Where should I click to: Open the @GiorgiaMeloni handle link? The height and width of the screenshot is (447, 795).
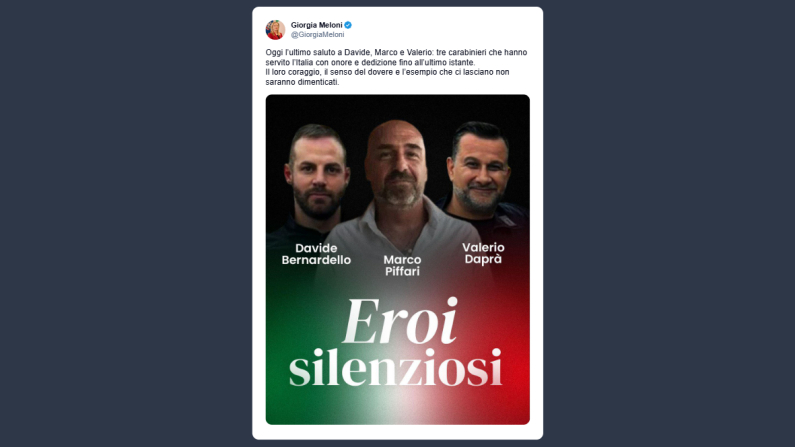click(x=317, y=34)
